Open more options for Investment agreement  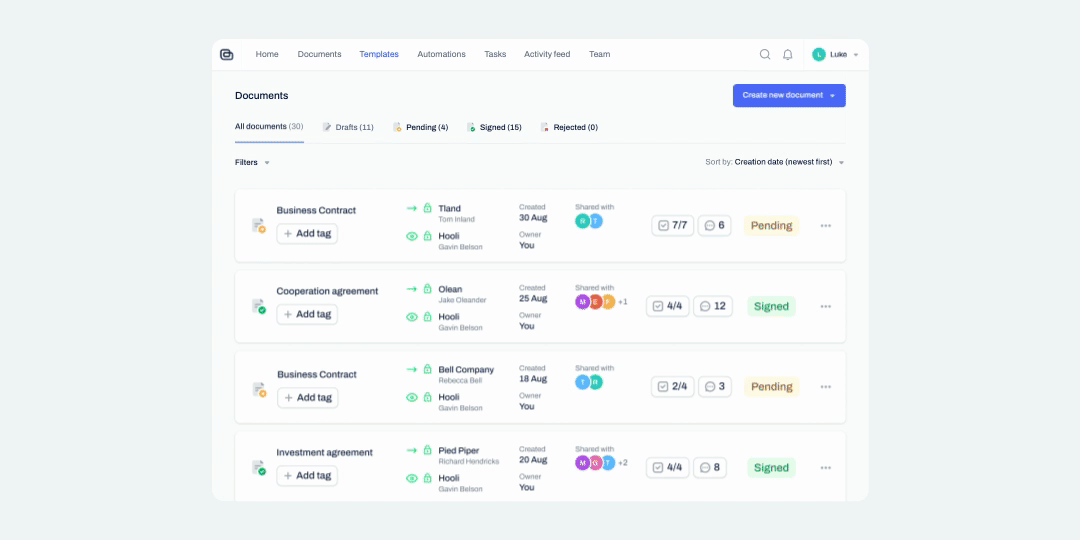click(x=826, y=468)
